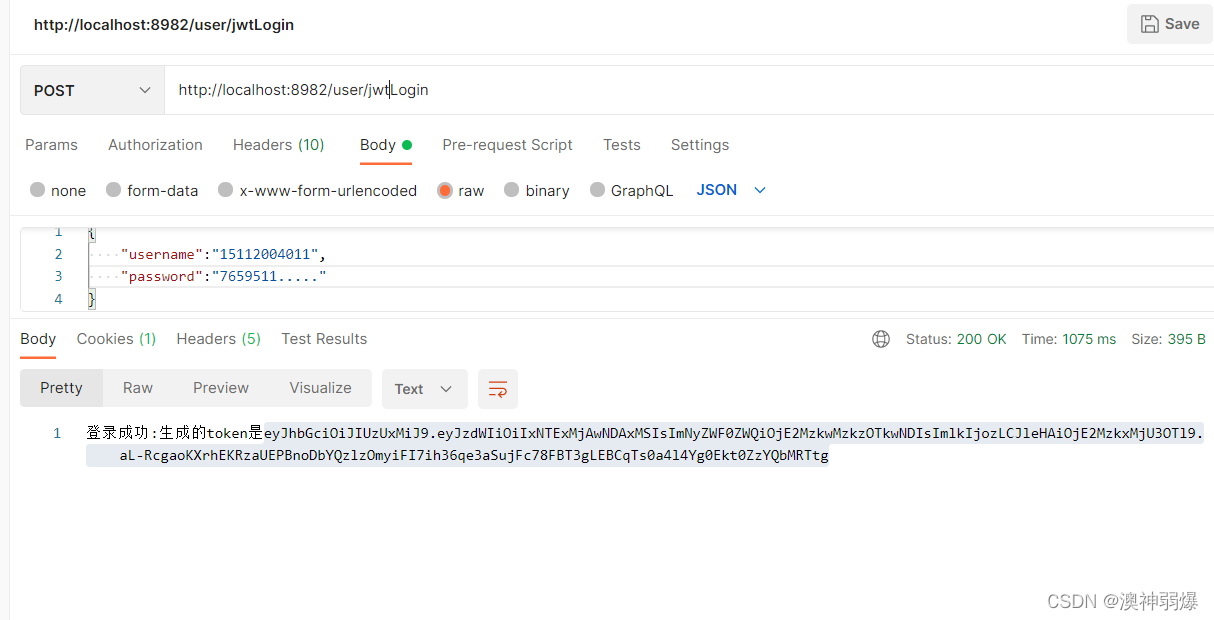Screen dimensions: 1214x620
Task: Open the POST method dropdown
Action: (x=92, y=90)
